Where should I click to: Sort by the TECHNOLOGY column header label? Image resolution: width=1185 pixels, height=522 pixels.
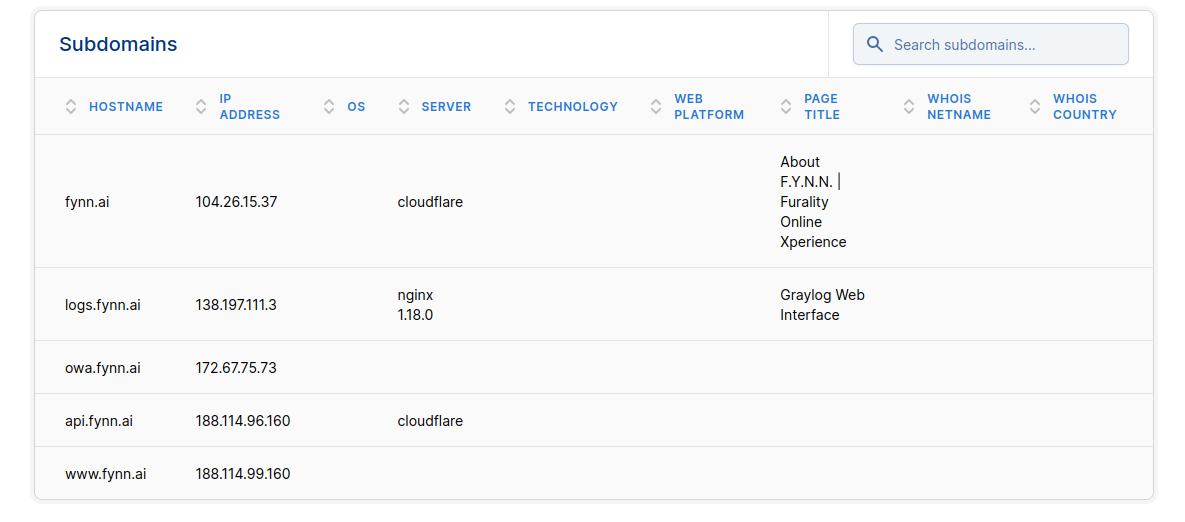coord(573,107)
